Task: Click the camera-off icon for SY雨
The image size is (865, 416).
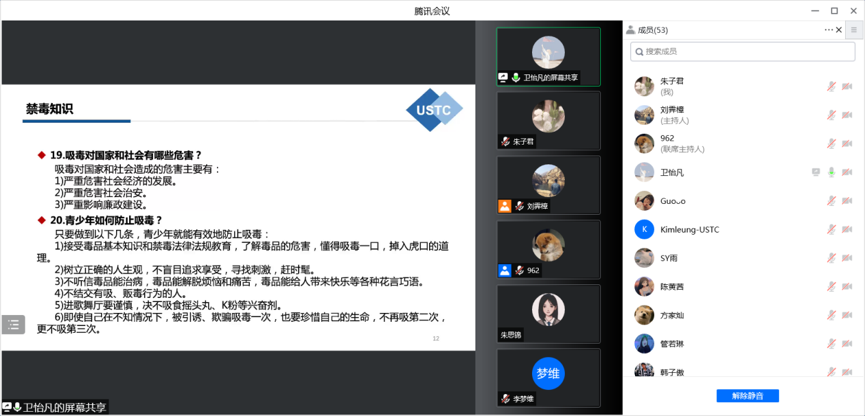Action: (847, 258)
